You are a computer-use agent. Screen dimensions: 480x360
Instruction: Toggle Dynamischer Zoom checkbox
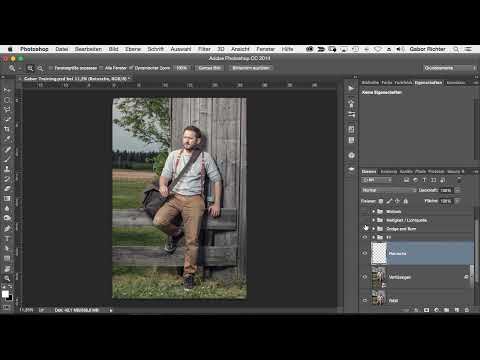point(131,68)
